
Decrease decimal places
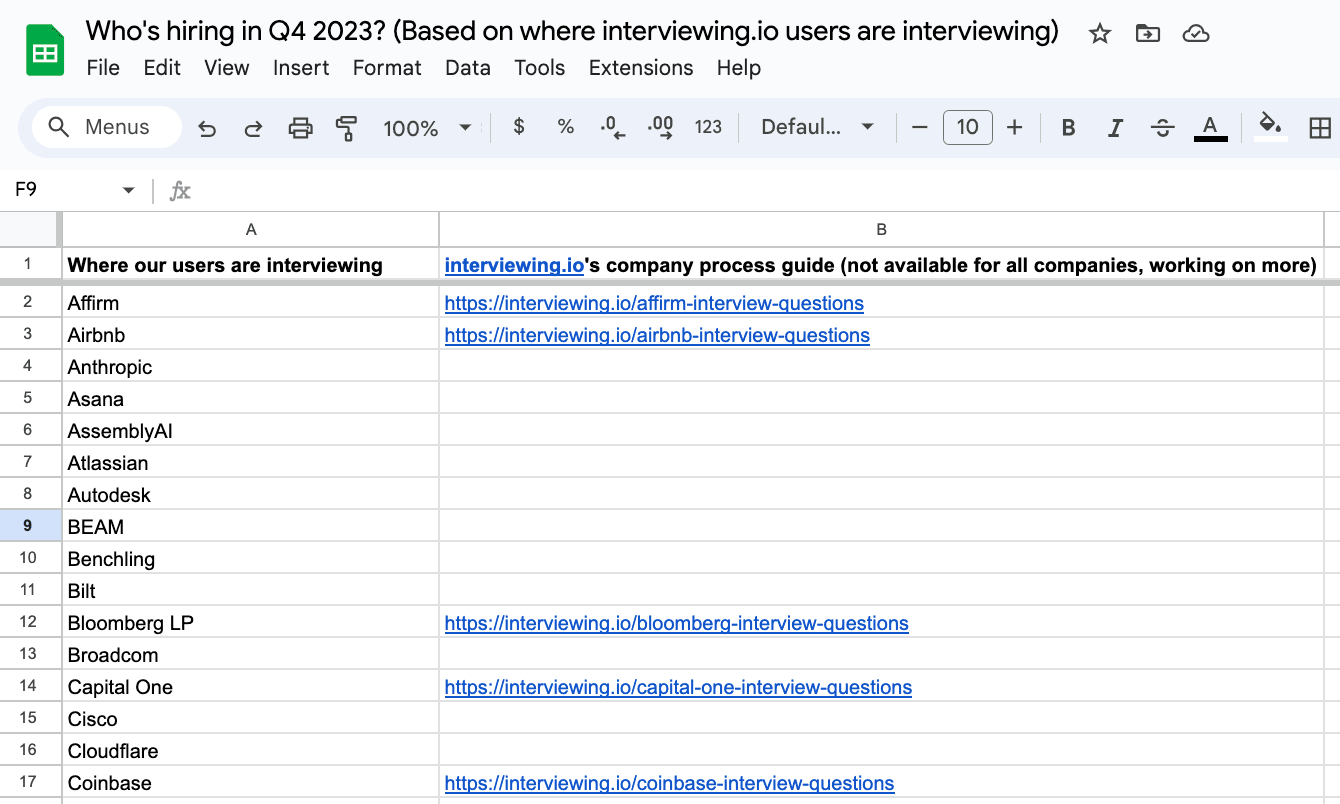click(612, 127)
